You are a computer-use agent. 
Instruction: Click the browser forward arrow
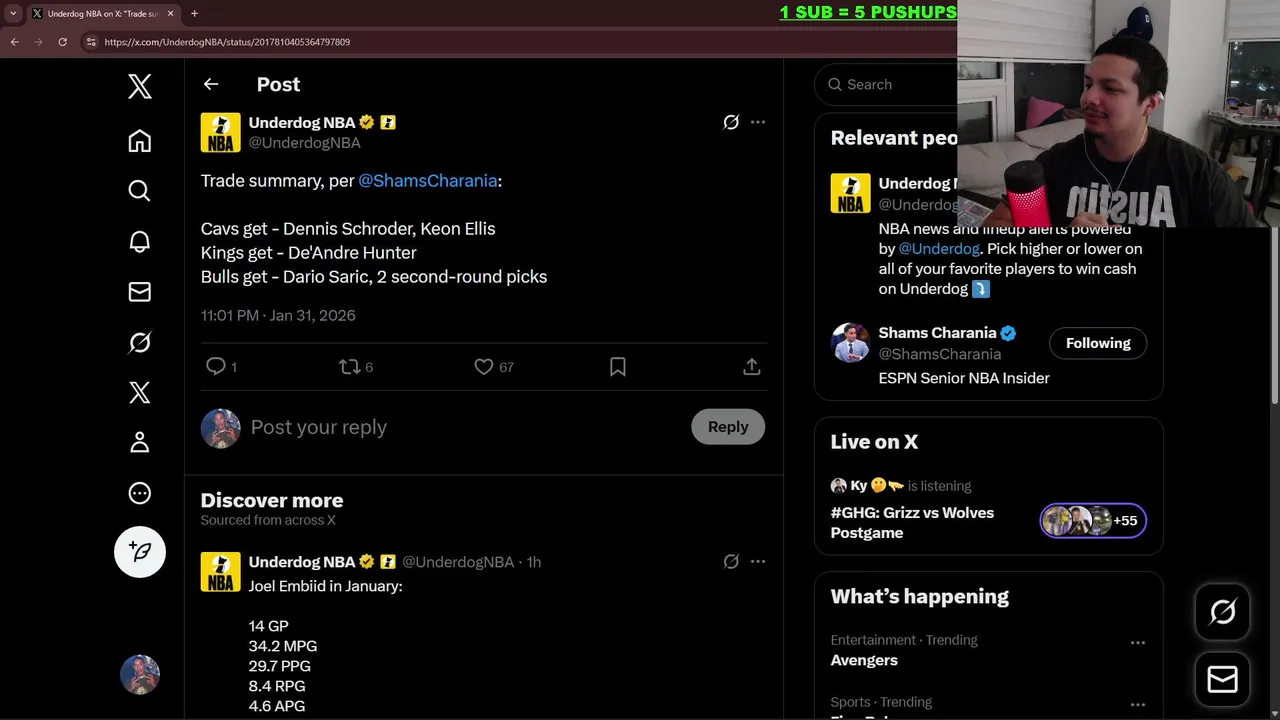click(x=38, y=42)
